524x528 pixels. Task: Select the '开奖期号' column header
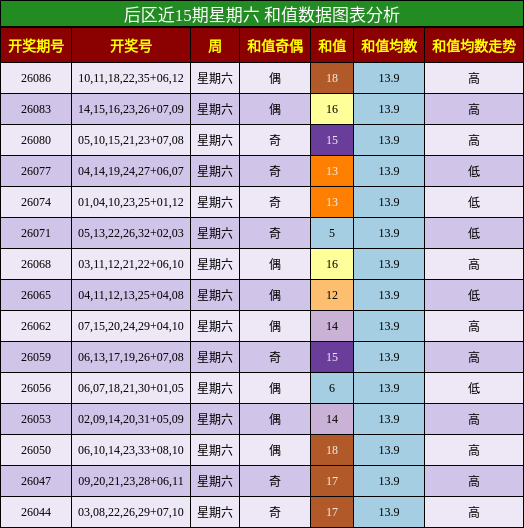pyautogui.click(x=36, y=46)
